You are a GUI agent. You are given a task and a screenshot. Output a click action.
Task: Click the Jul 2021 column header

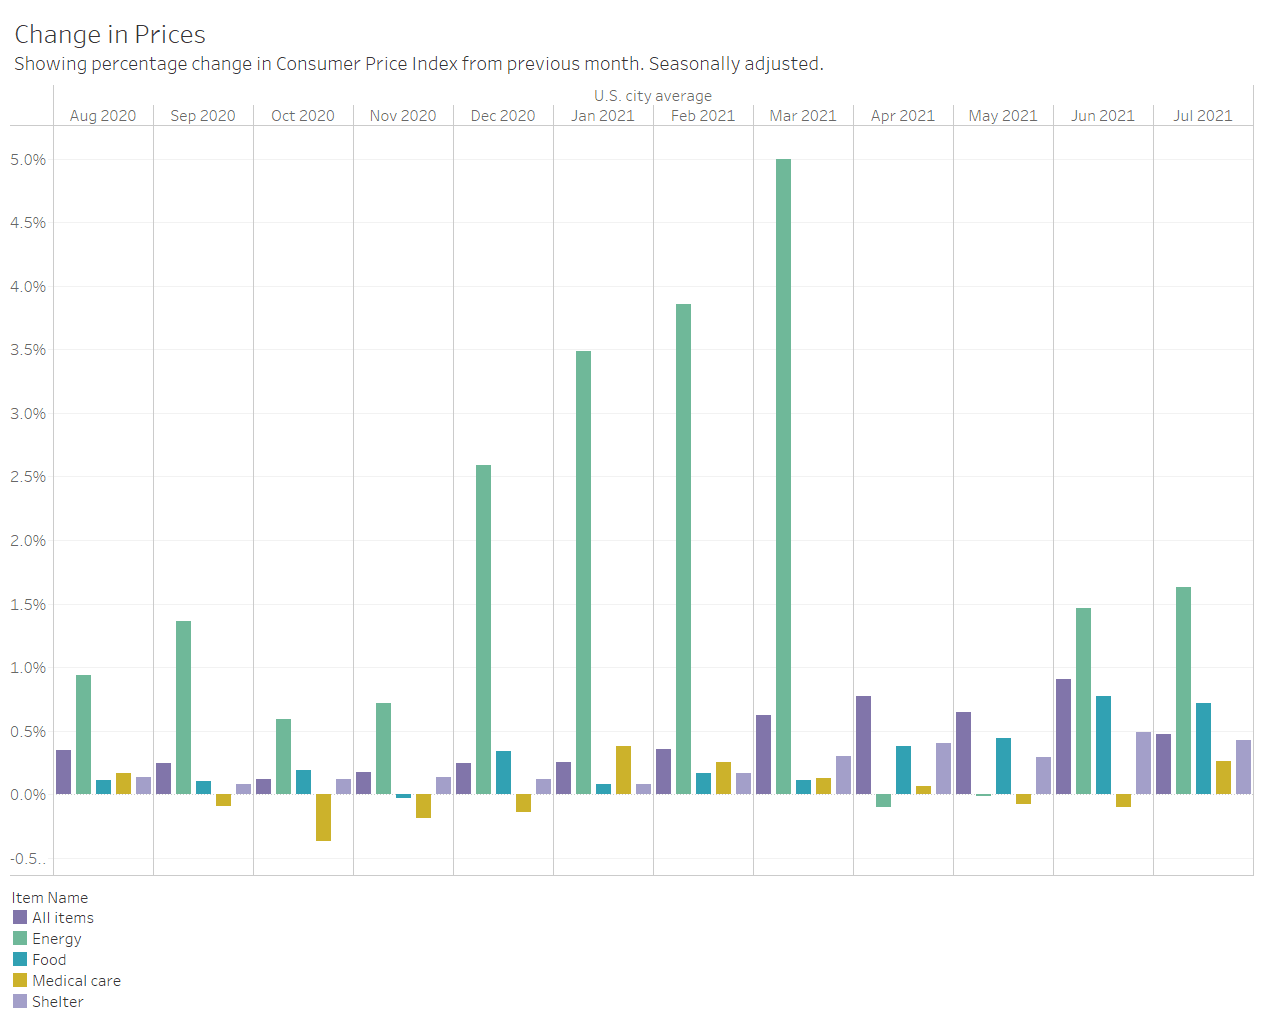click(x=1202, y=116)
